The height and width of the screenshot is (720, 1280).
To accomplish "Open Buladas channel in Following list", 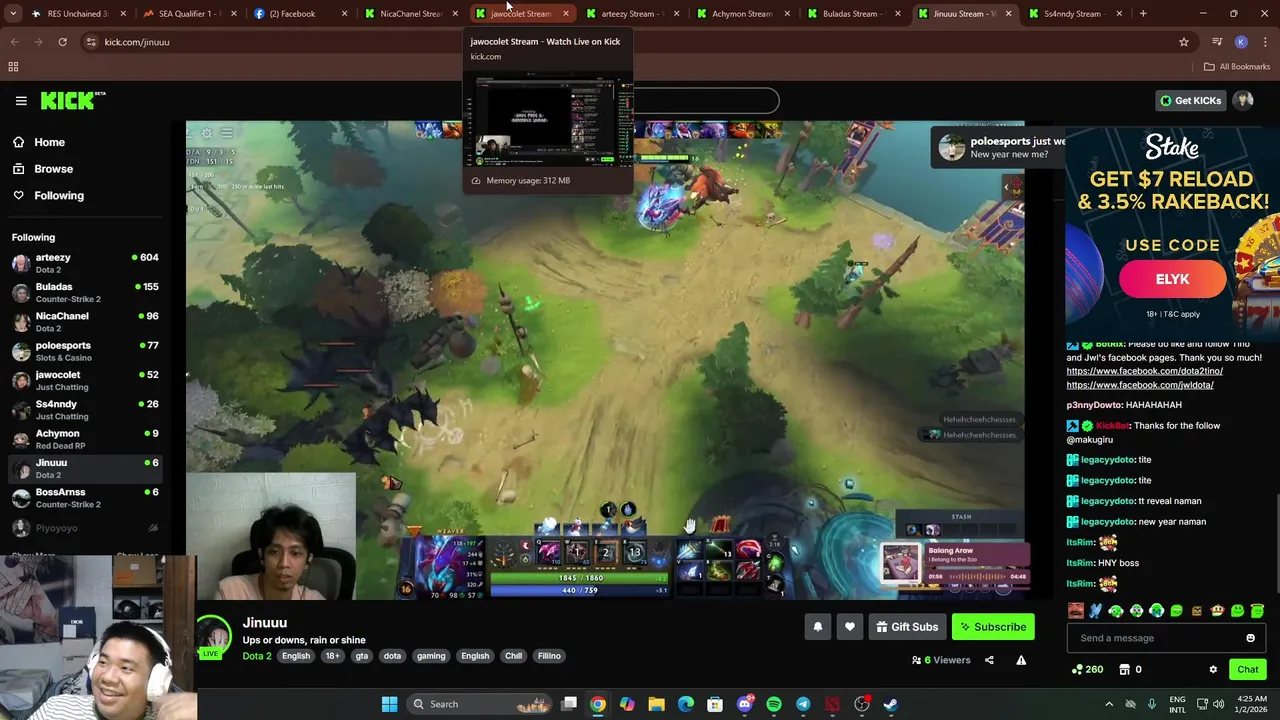I will pyautogui.click(x=85, y=292).
